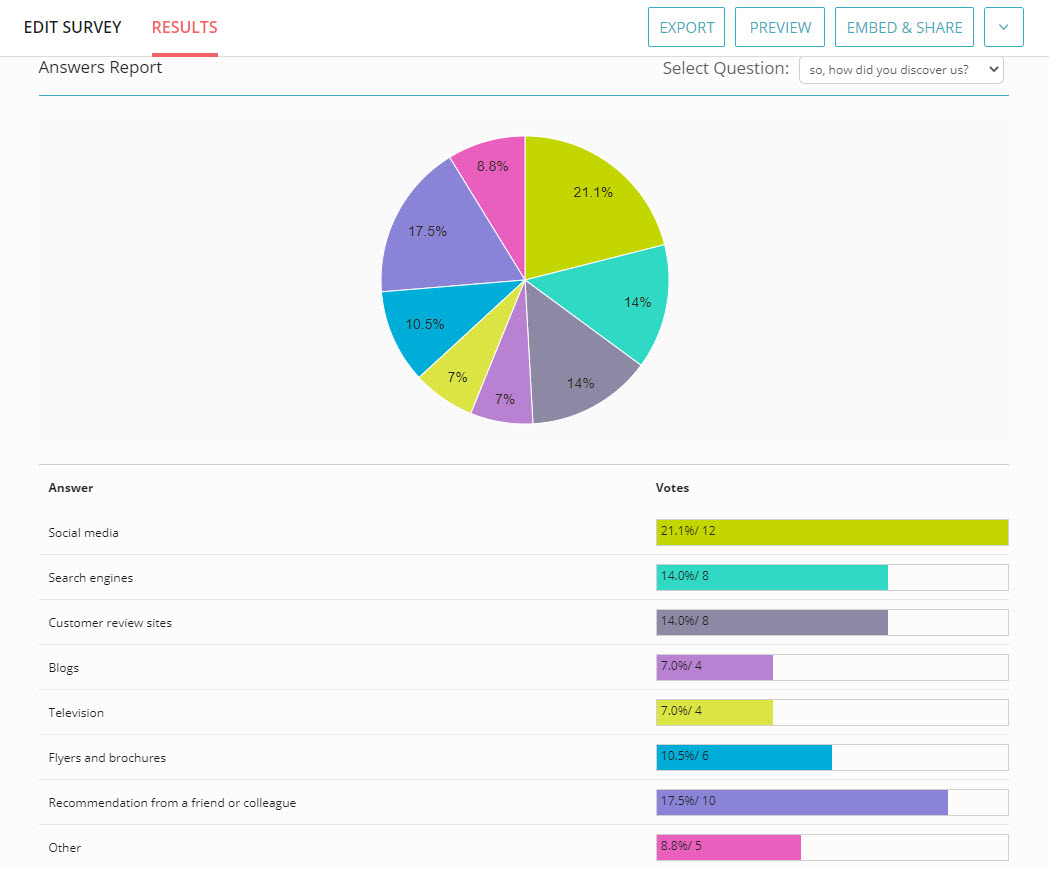Click the Other answer row label
Viewport: 1049px width, 870px height.
point(64,847)
